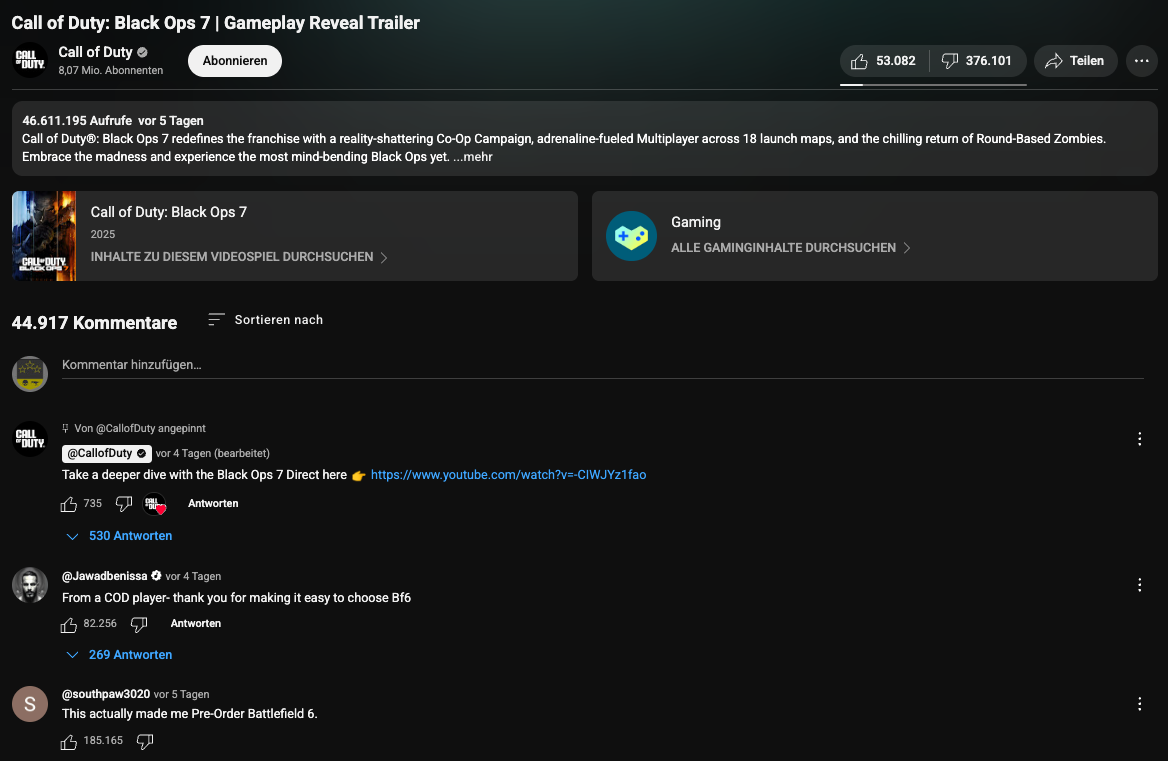Viewport: 1168px width, 761px height.
Task: Open the @southpaw3020 username link
Action: click(x=106, y=695)
